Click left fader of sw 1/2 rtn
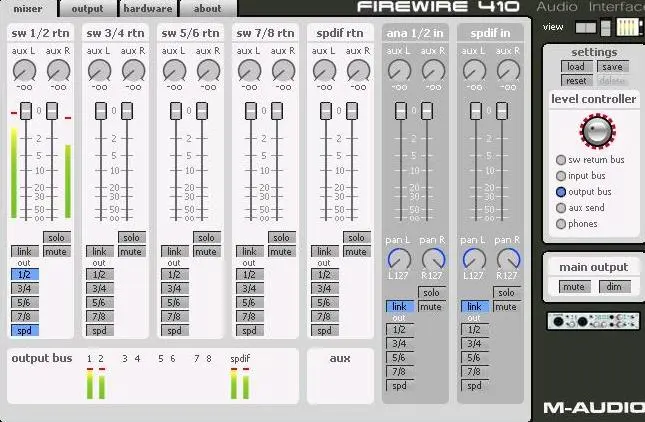This screenshot has width=645, height=422. tap(26, 111)
